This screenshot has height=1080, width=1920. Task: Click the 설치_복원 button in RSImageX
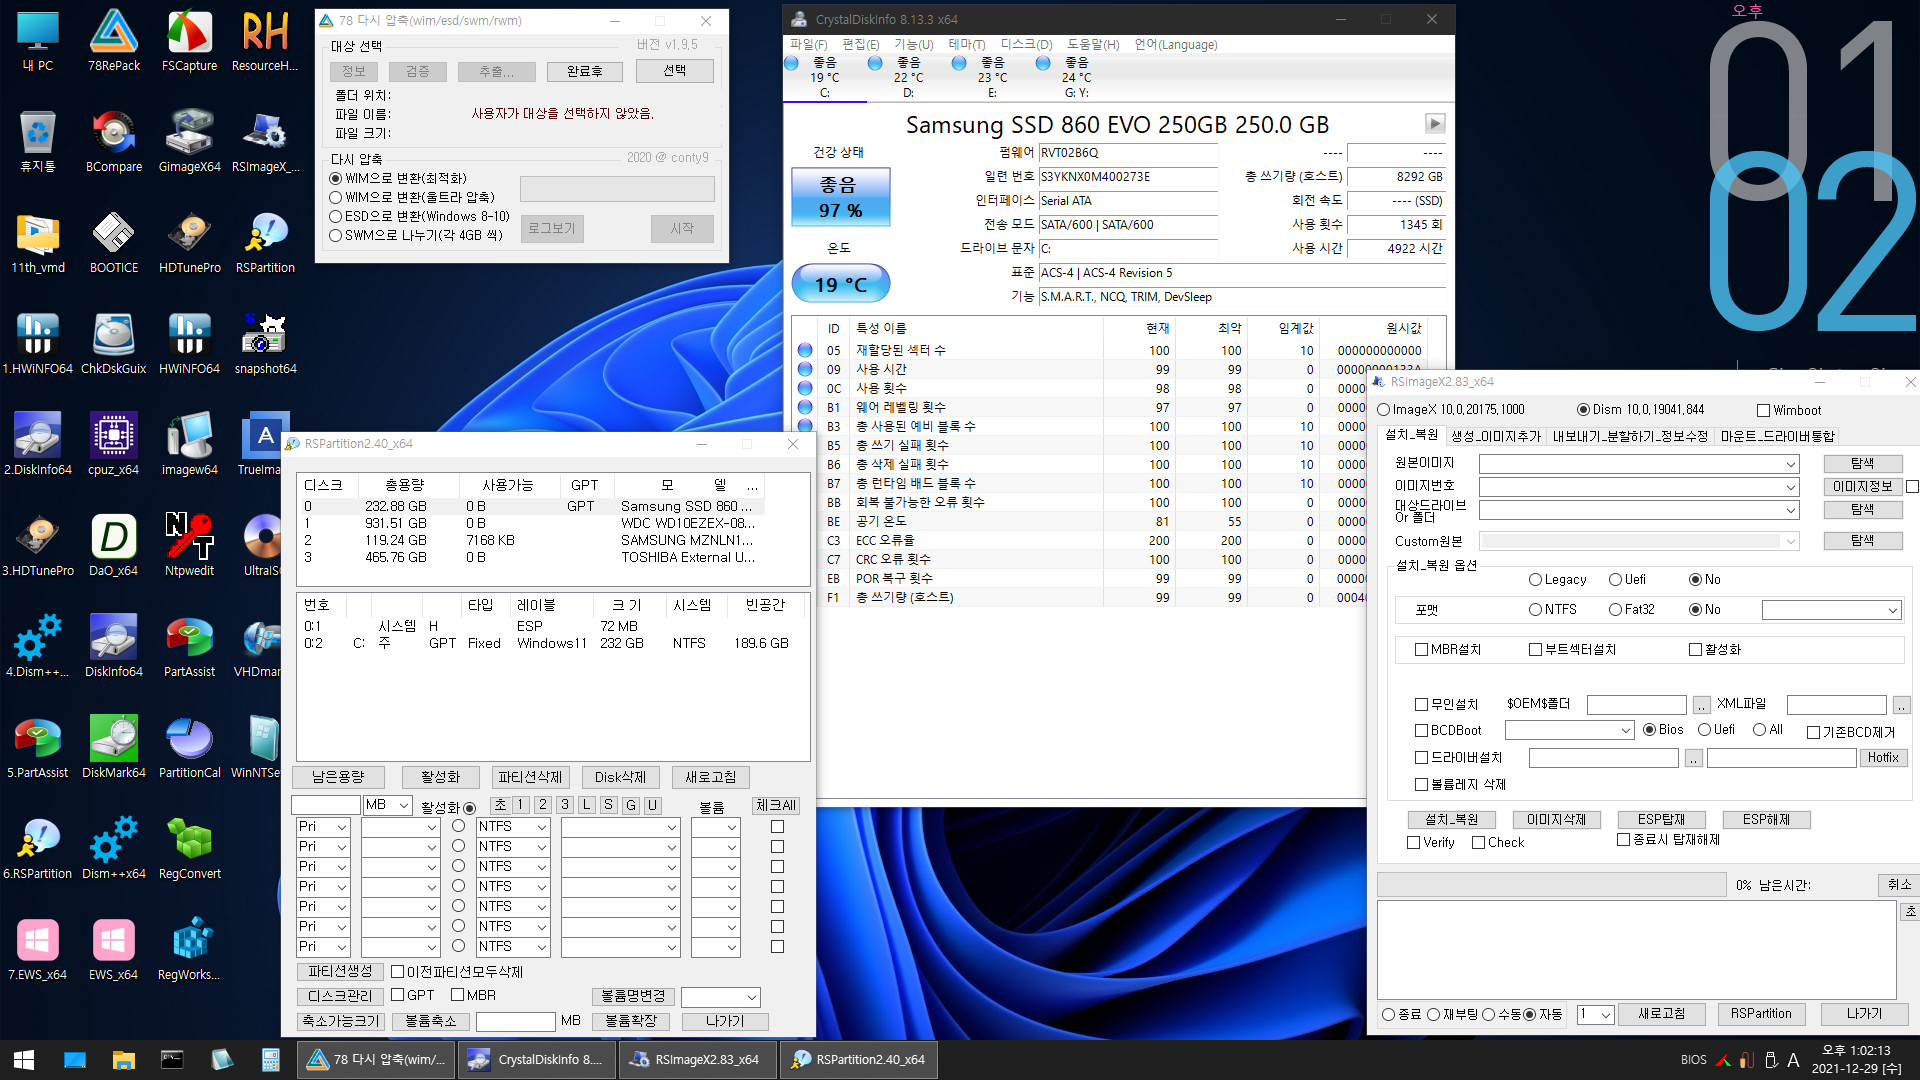1451,820
